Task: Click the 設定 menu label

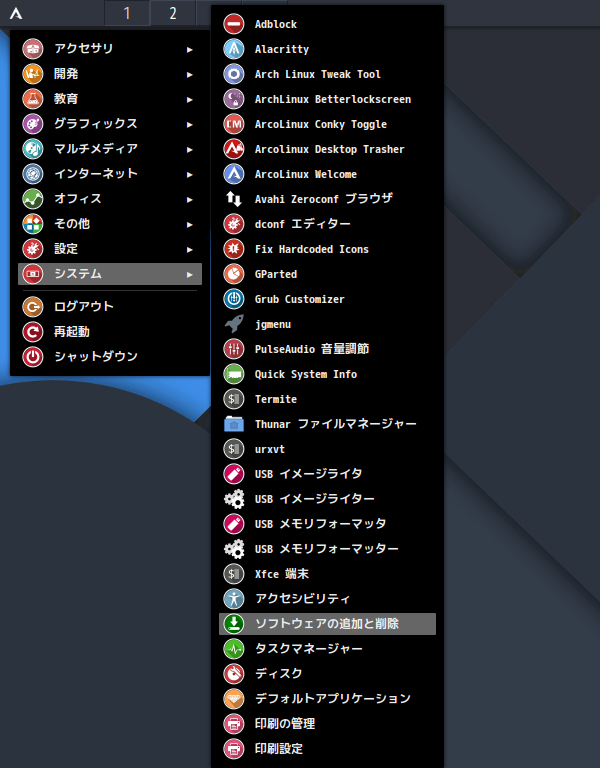Action: (66, 248)
